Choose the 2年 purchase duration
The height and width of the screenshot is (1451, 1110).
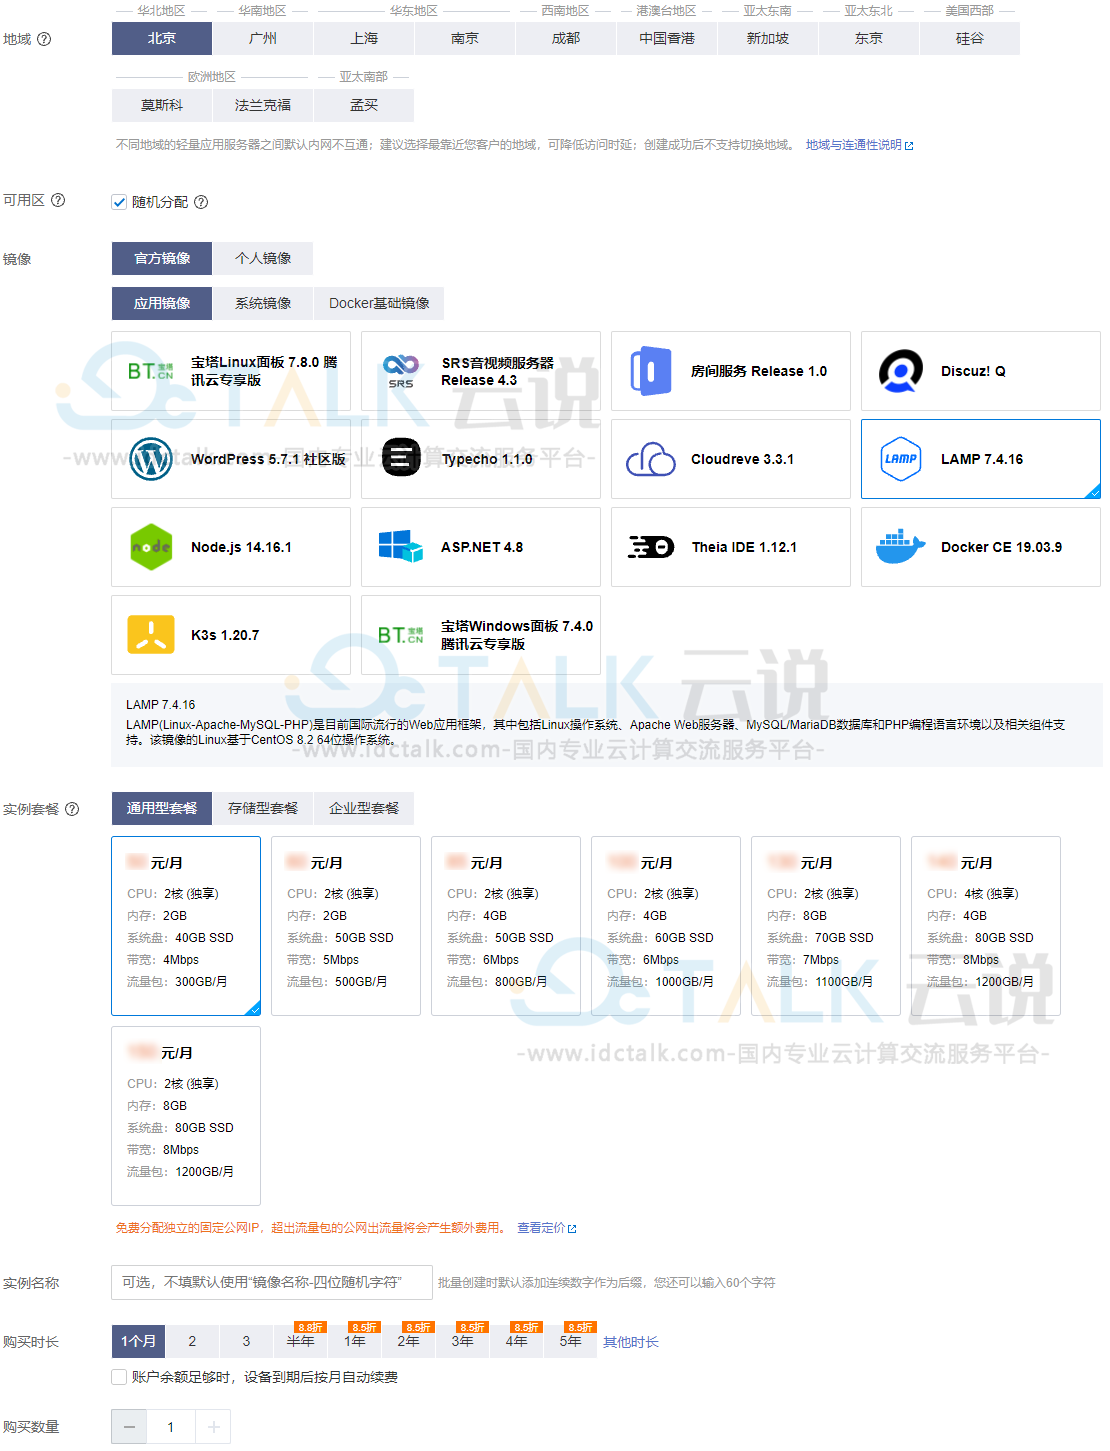(408, 1341)
